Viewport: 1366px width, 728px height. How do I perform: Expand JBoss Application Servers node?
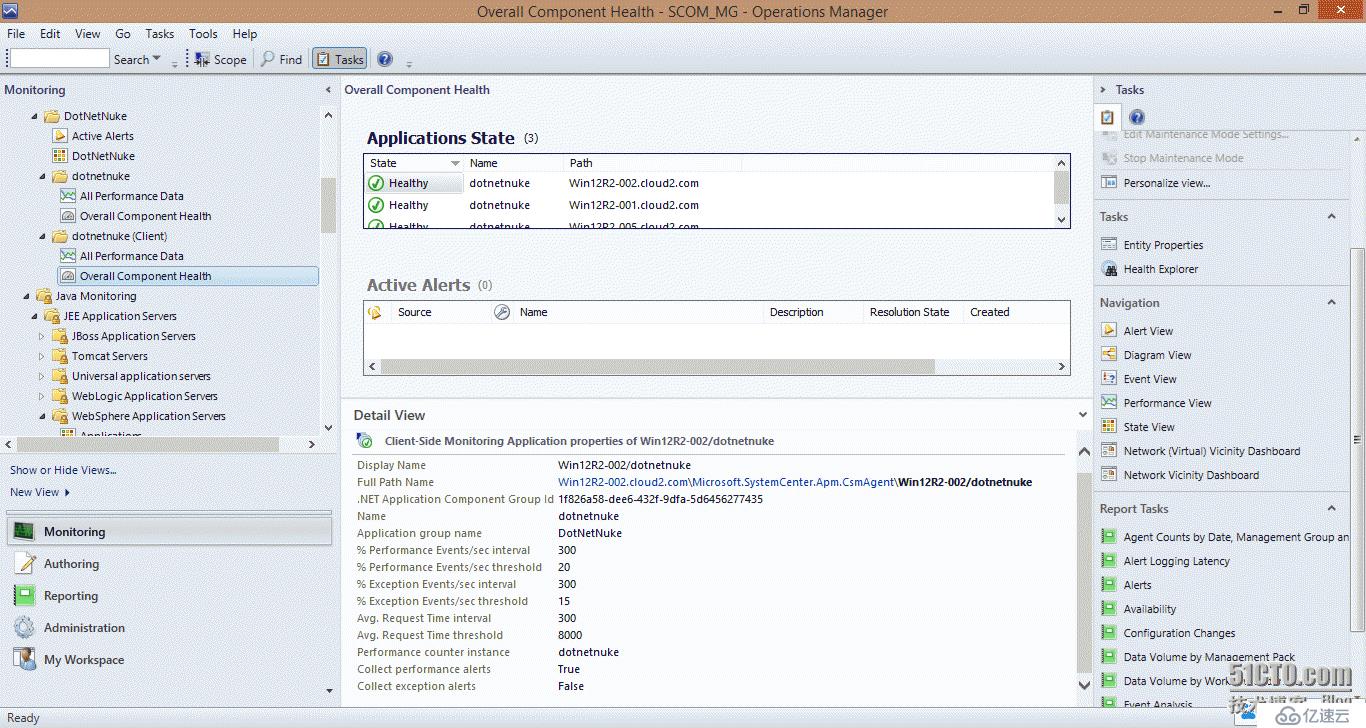coord(42,336)
